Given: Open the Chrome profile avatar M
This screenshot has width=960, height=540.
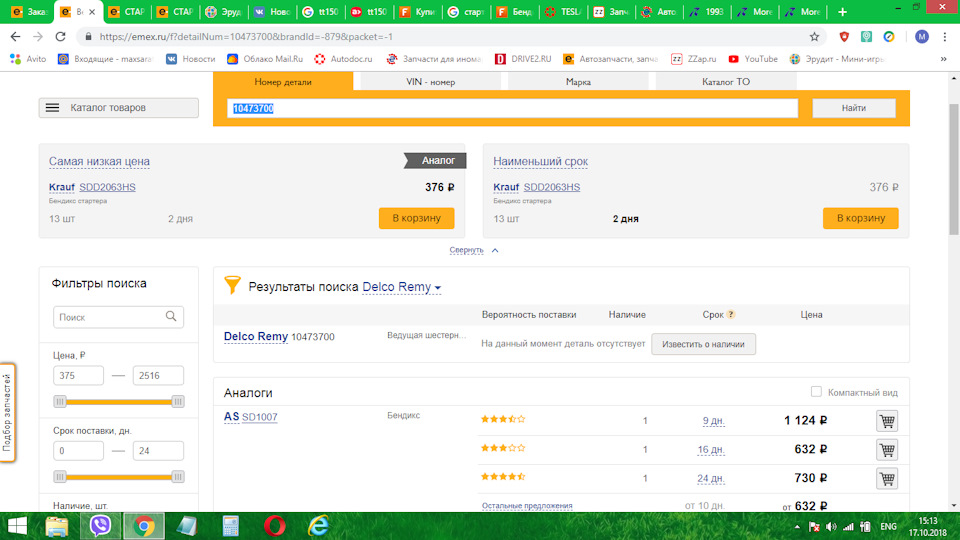Looking at the screenshot, I should tap(921, 37).
